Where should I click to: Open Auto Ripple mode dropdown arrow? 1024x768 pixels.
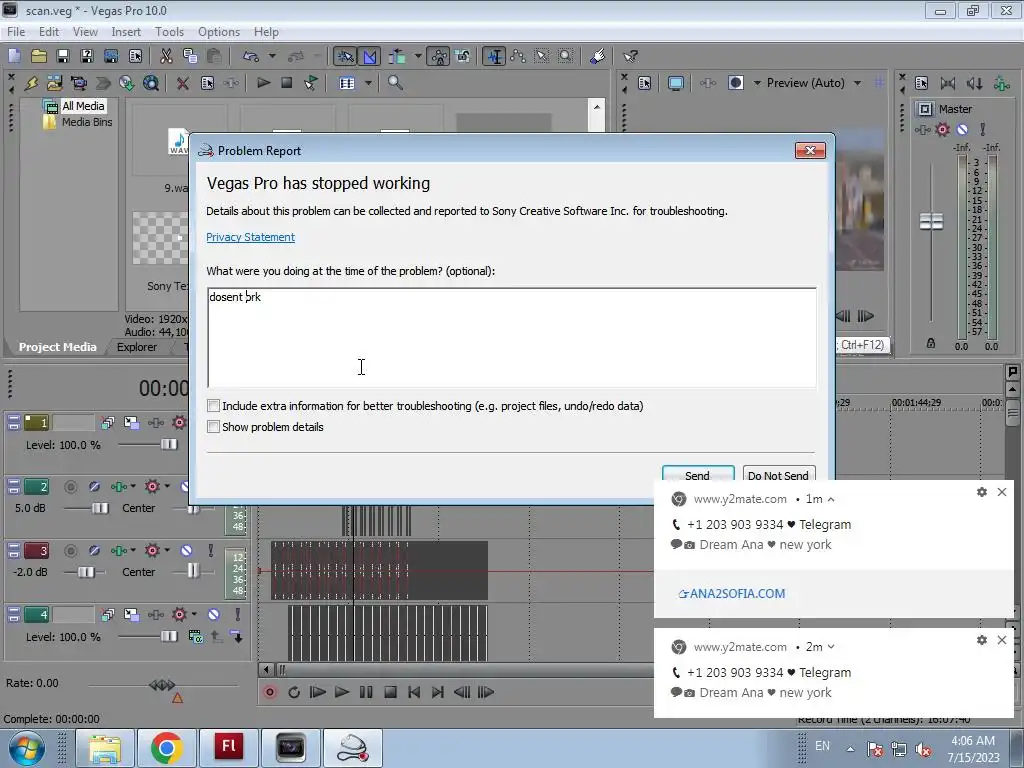(418, 56)
